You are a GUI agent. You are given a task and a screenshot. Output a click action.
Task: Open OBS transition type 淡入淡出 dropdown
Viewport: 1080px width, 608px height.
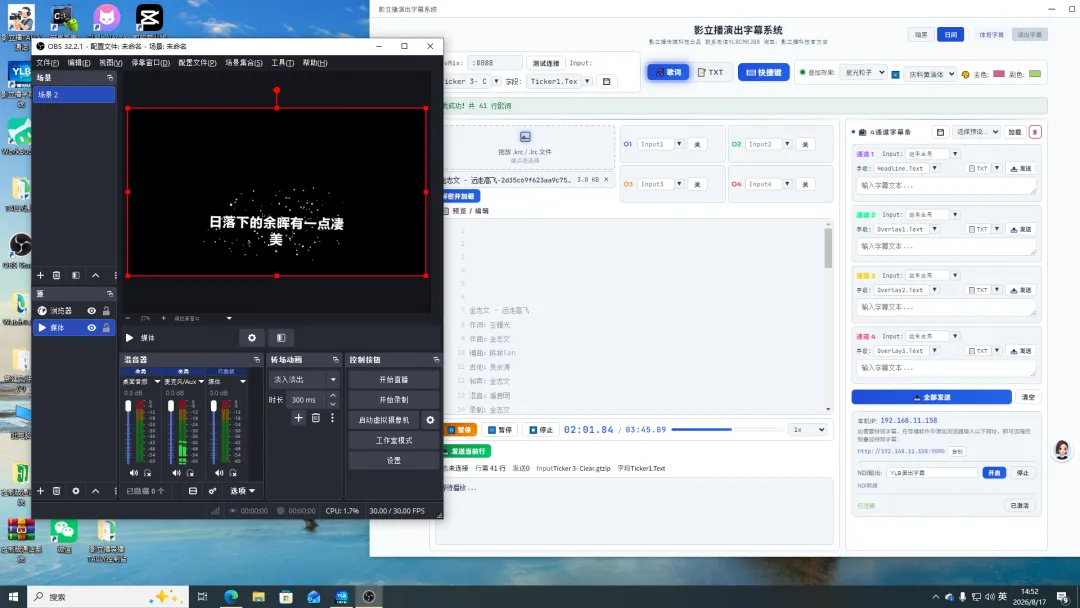click(x=304, y=379)
